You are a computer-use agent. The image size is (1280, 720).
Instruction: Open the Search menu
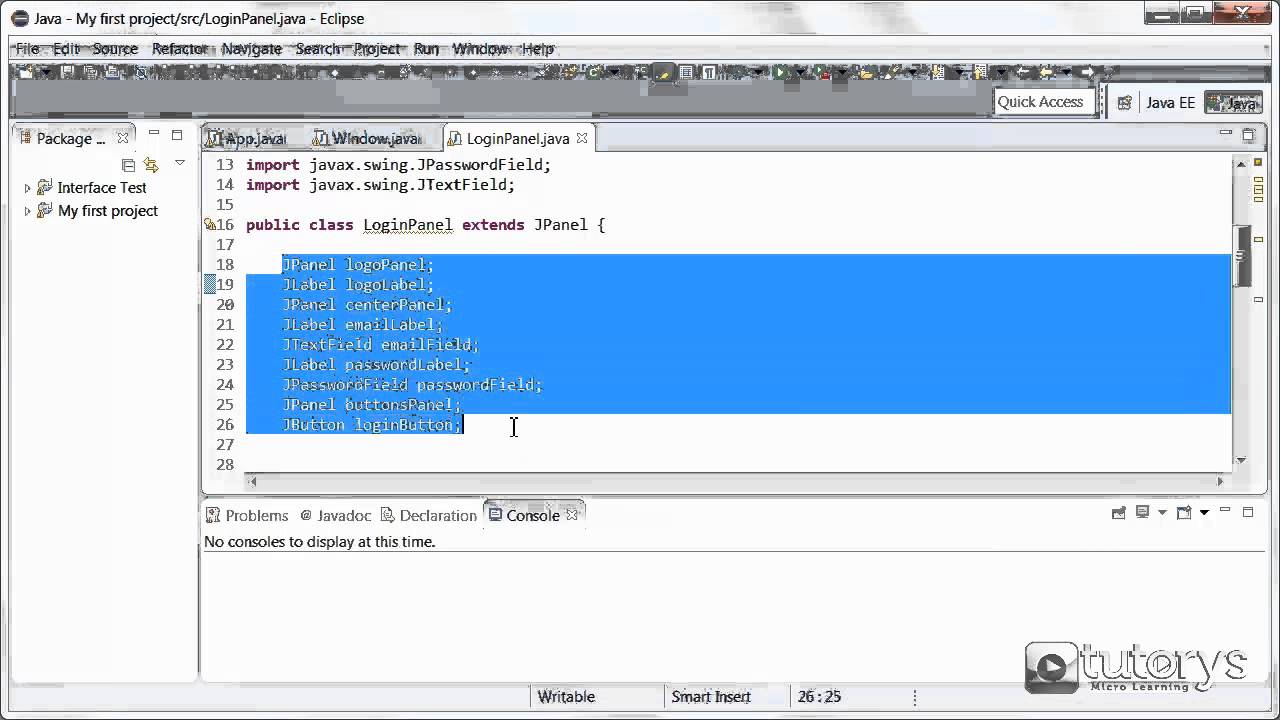tap(318, 48)
